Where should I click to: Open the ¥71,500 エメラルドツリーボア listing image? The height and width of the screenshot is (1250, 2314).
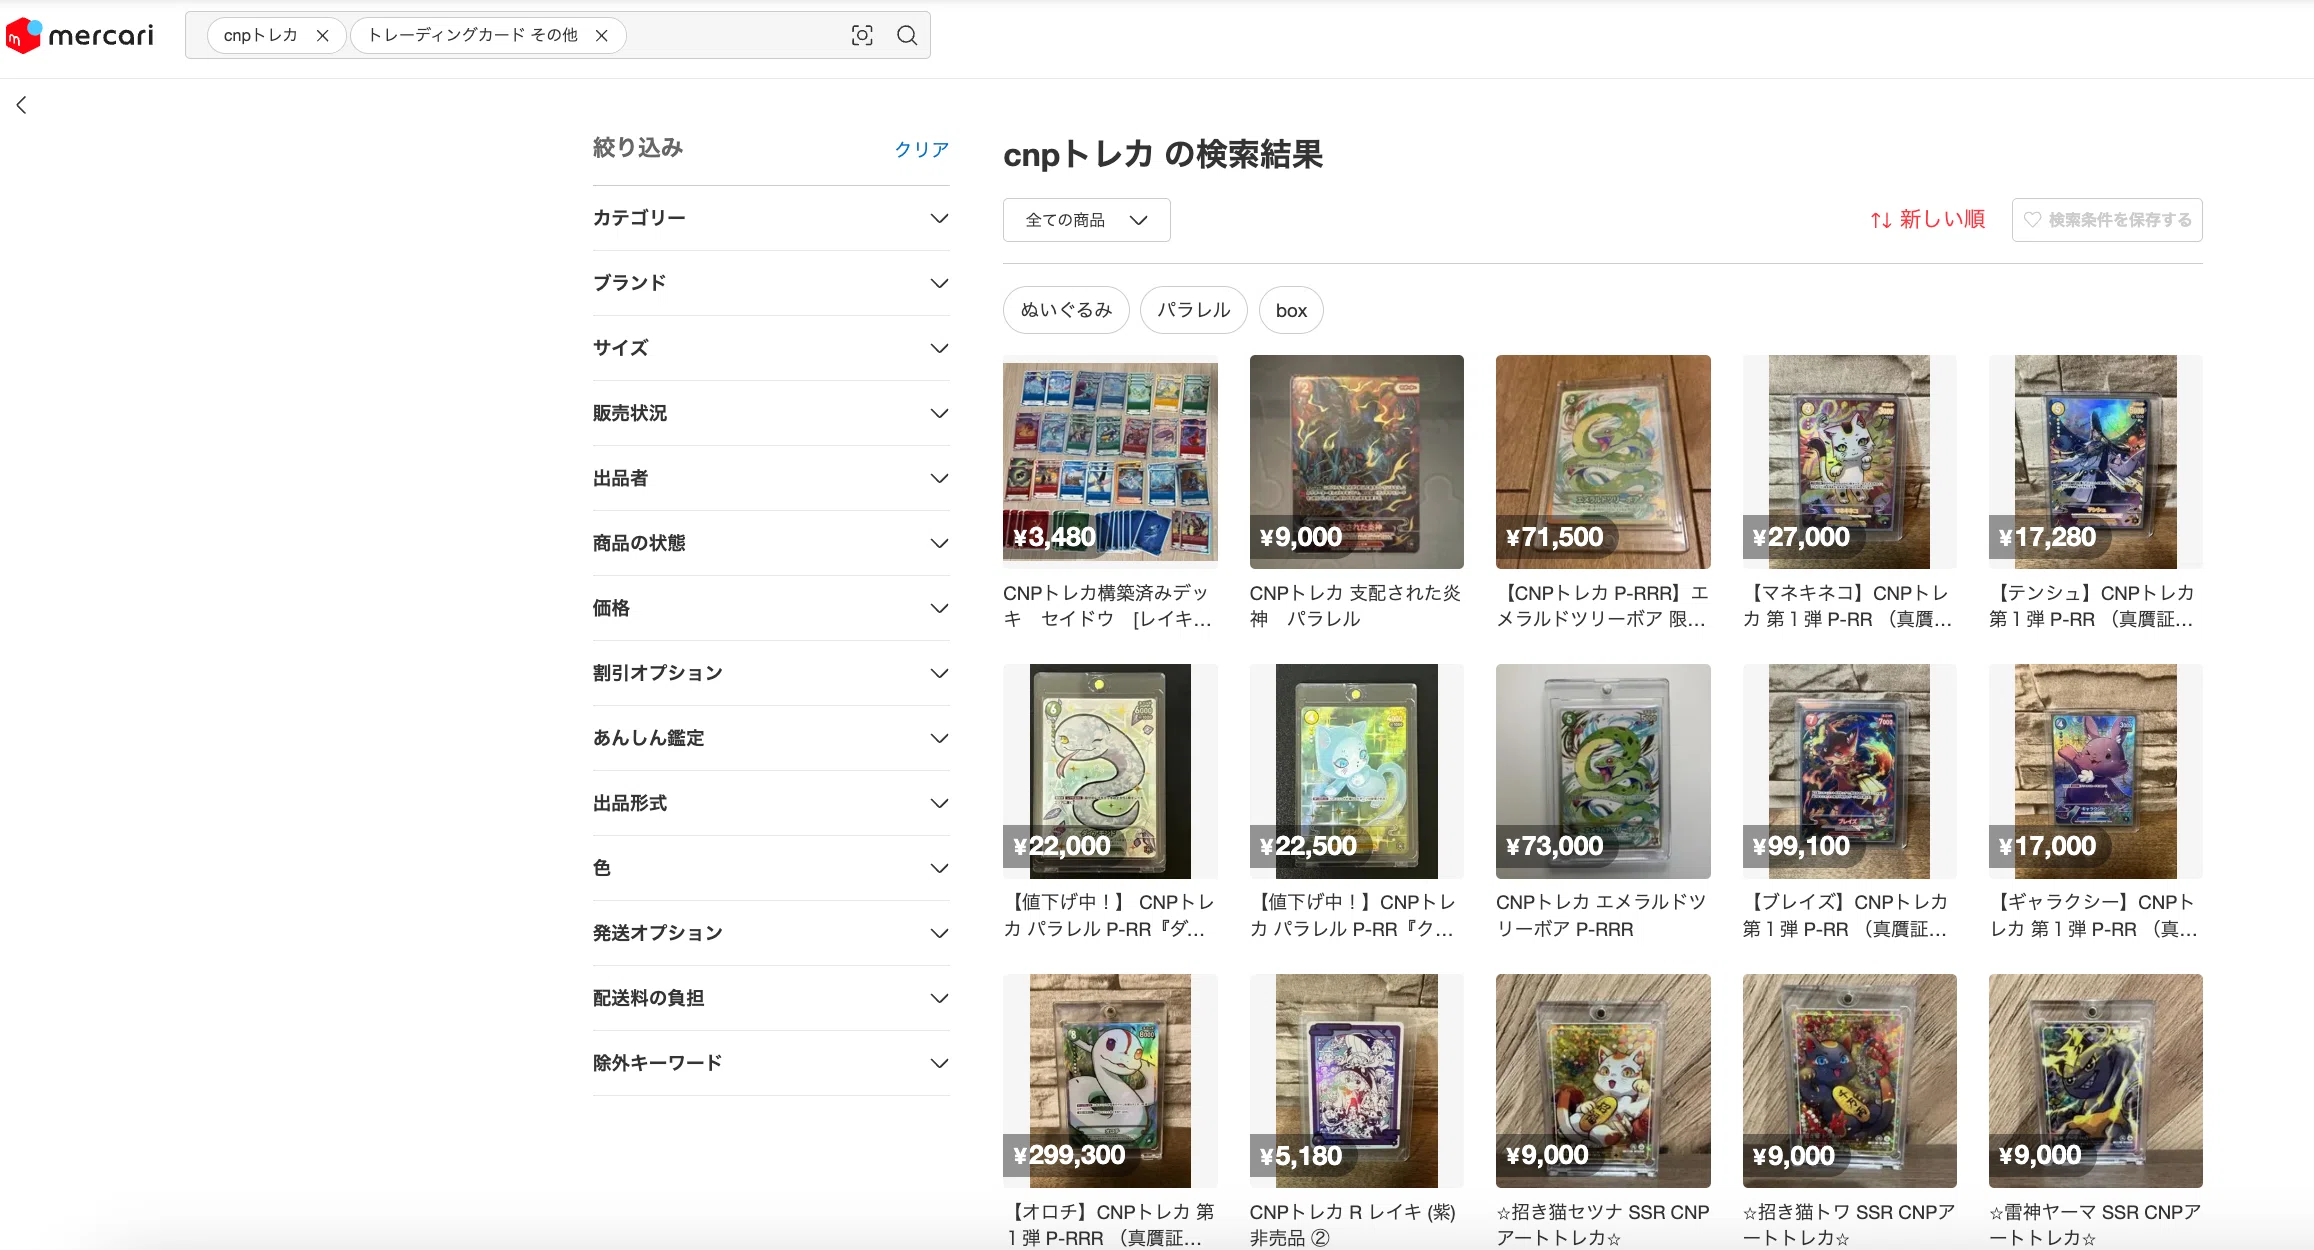[1603, 462]
